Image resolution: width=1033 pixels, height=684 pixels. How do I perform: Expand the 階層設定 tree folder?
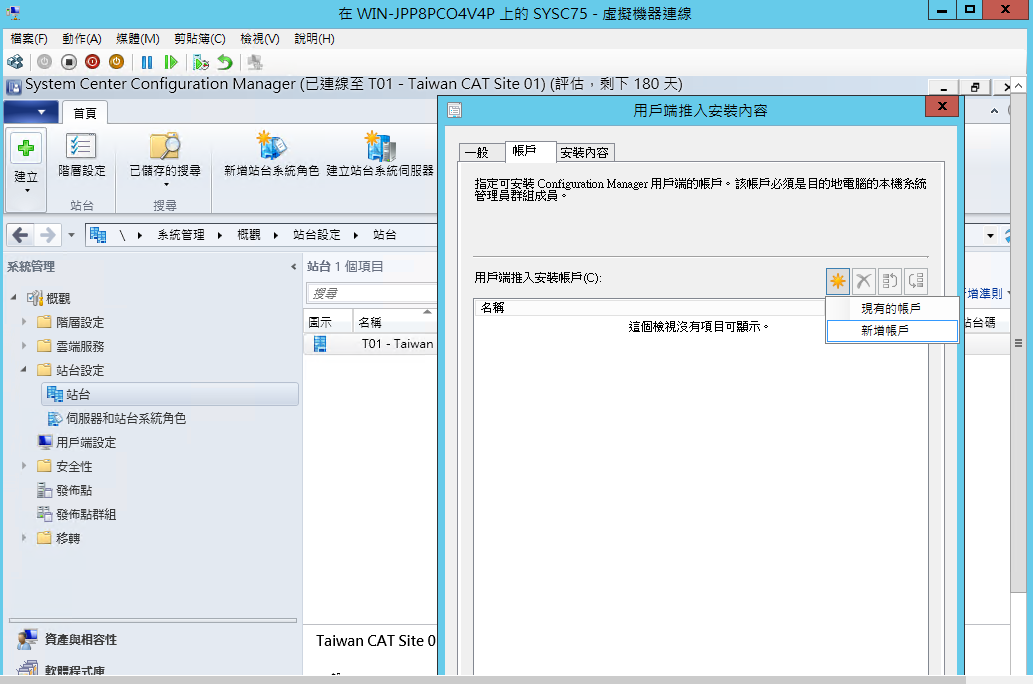tap(24, 322)
